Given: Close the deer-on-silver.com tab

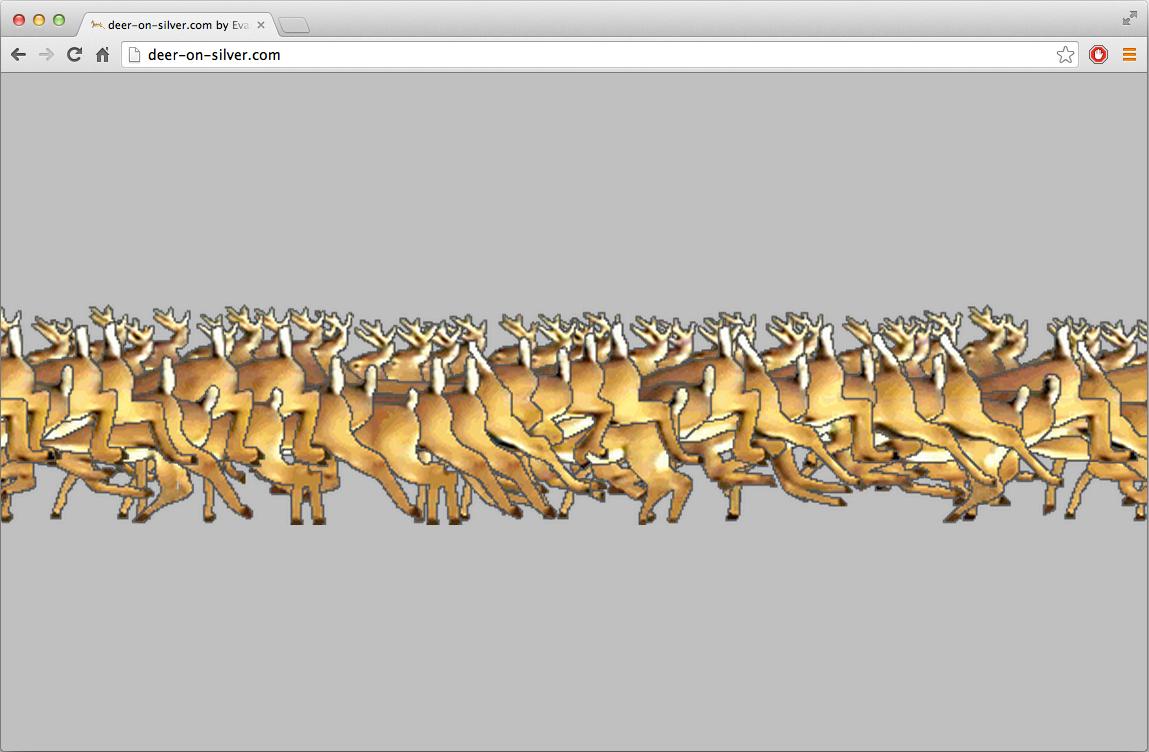Looking at the screenshot, I should click(x=261, y=25).
